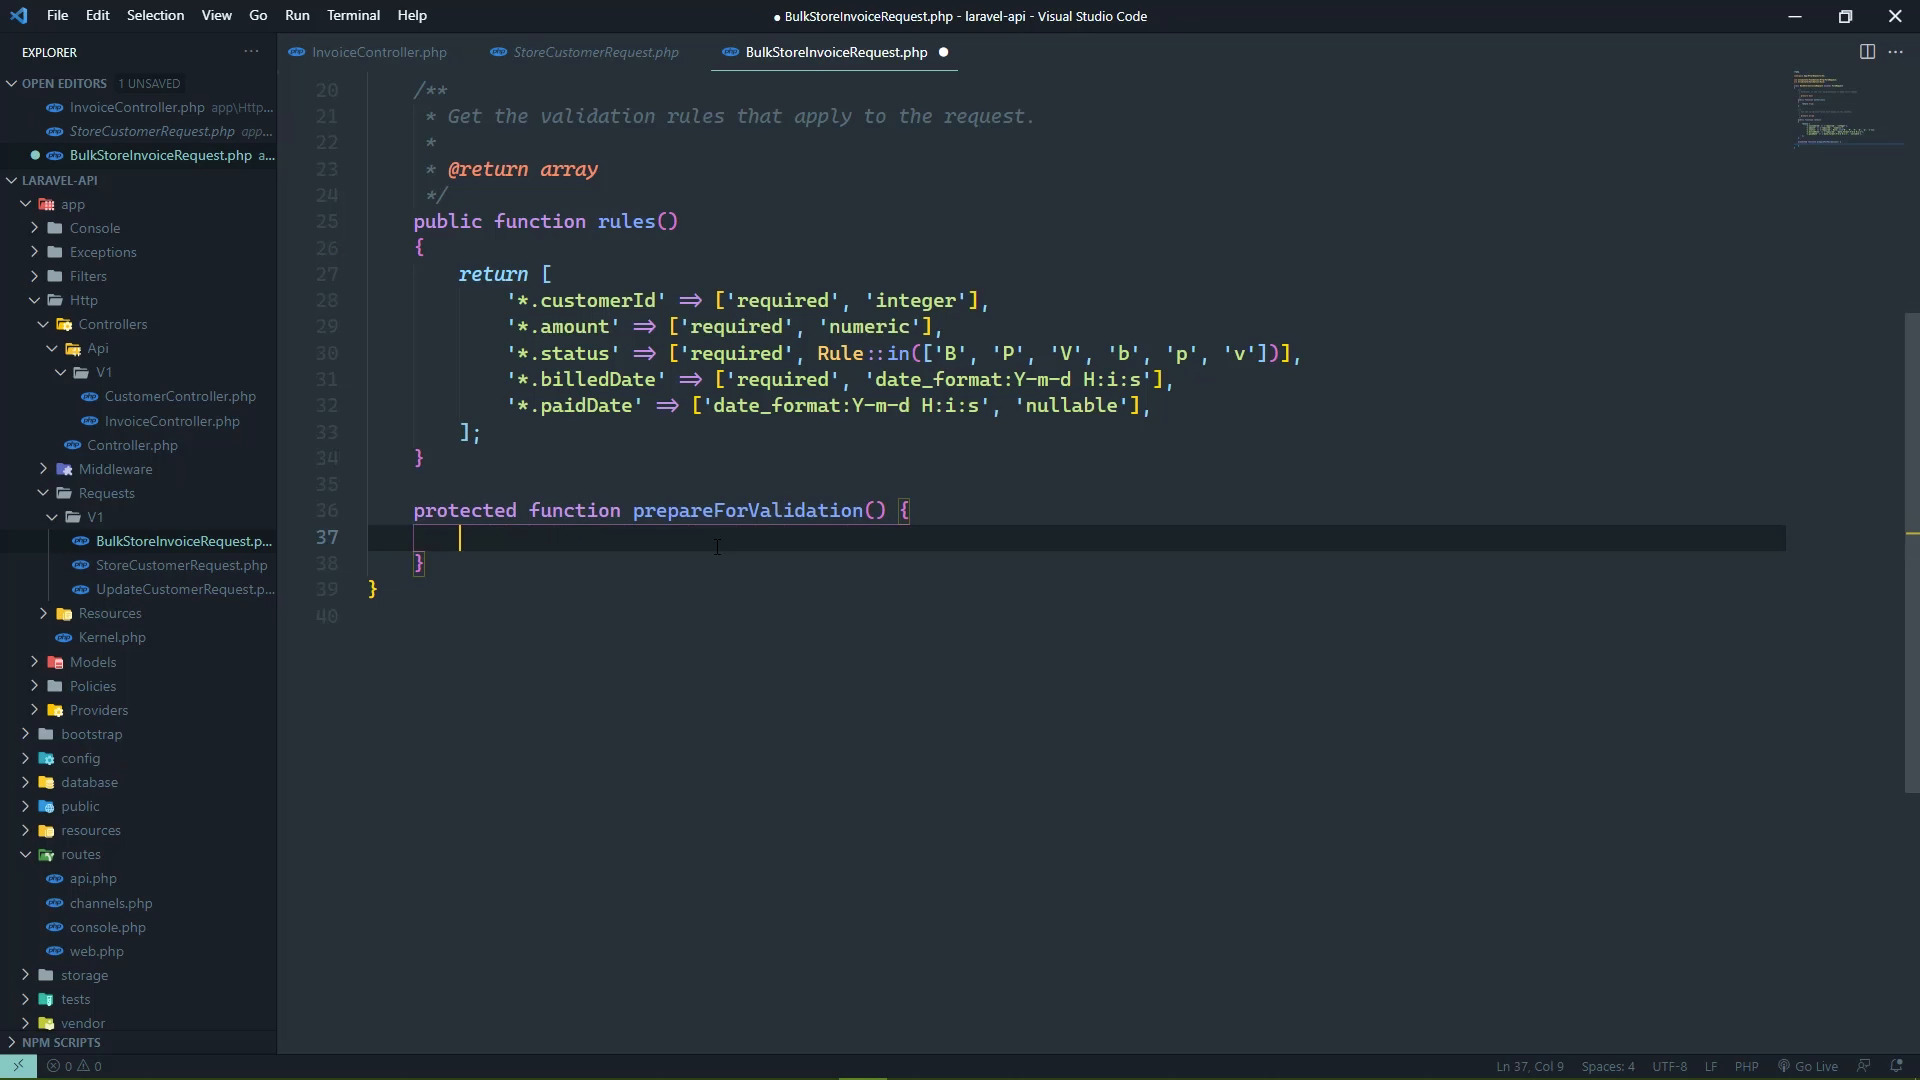
Task: Click the Ln 37, Col 9 position indicator
Action: (x=1529, y=1066)
